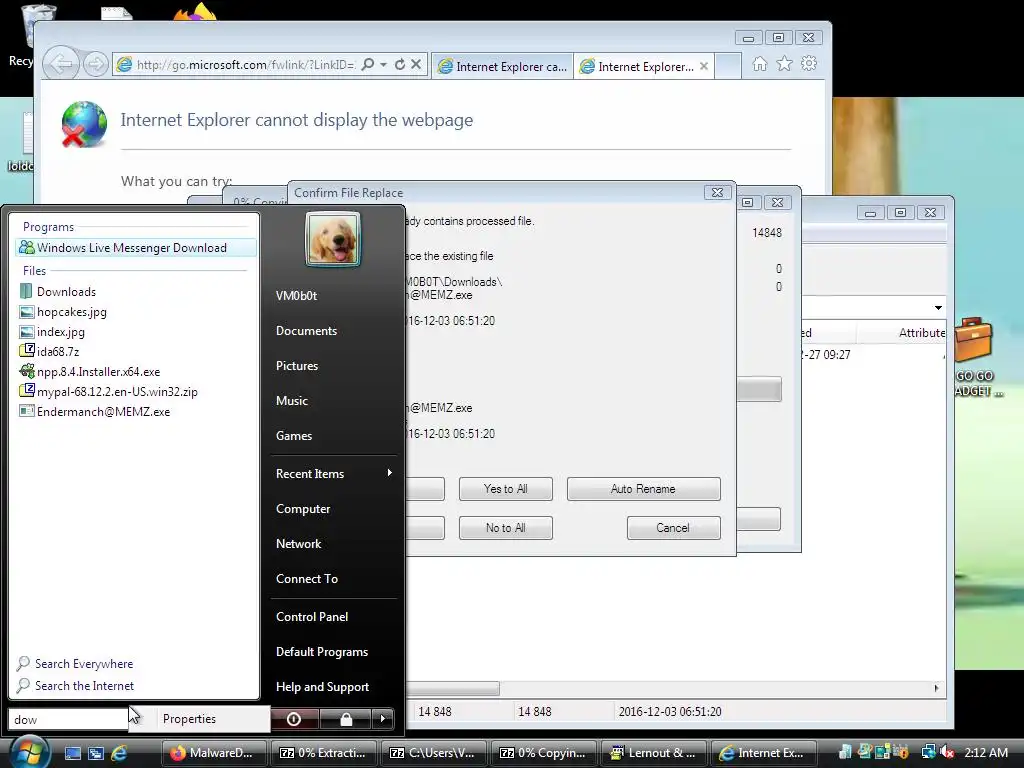Open Default Programs from Start menu
This screenshot has height=768, width=1024.
point(322,652)
